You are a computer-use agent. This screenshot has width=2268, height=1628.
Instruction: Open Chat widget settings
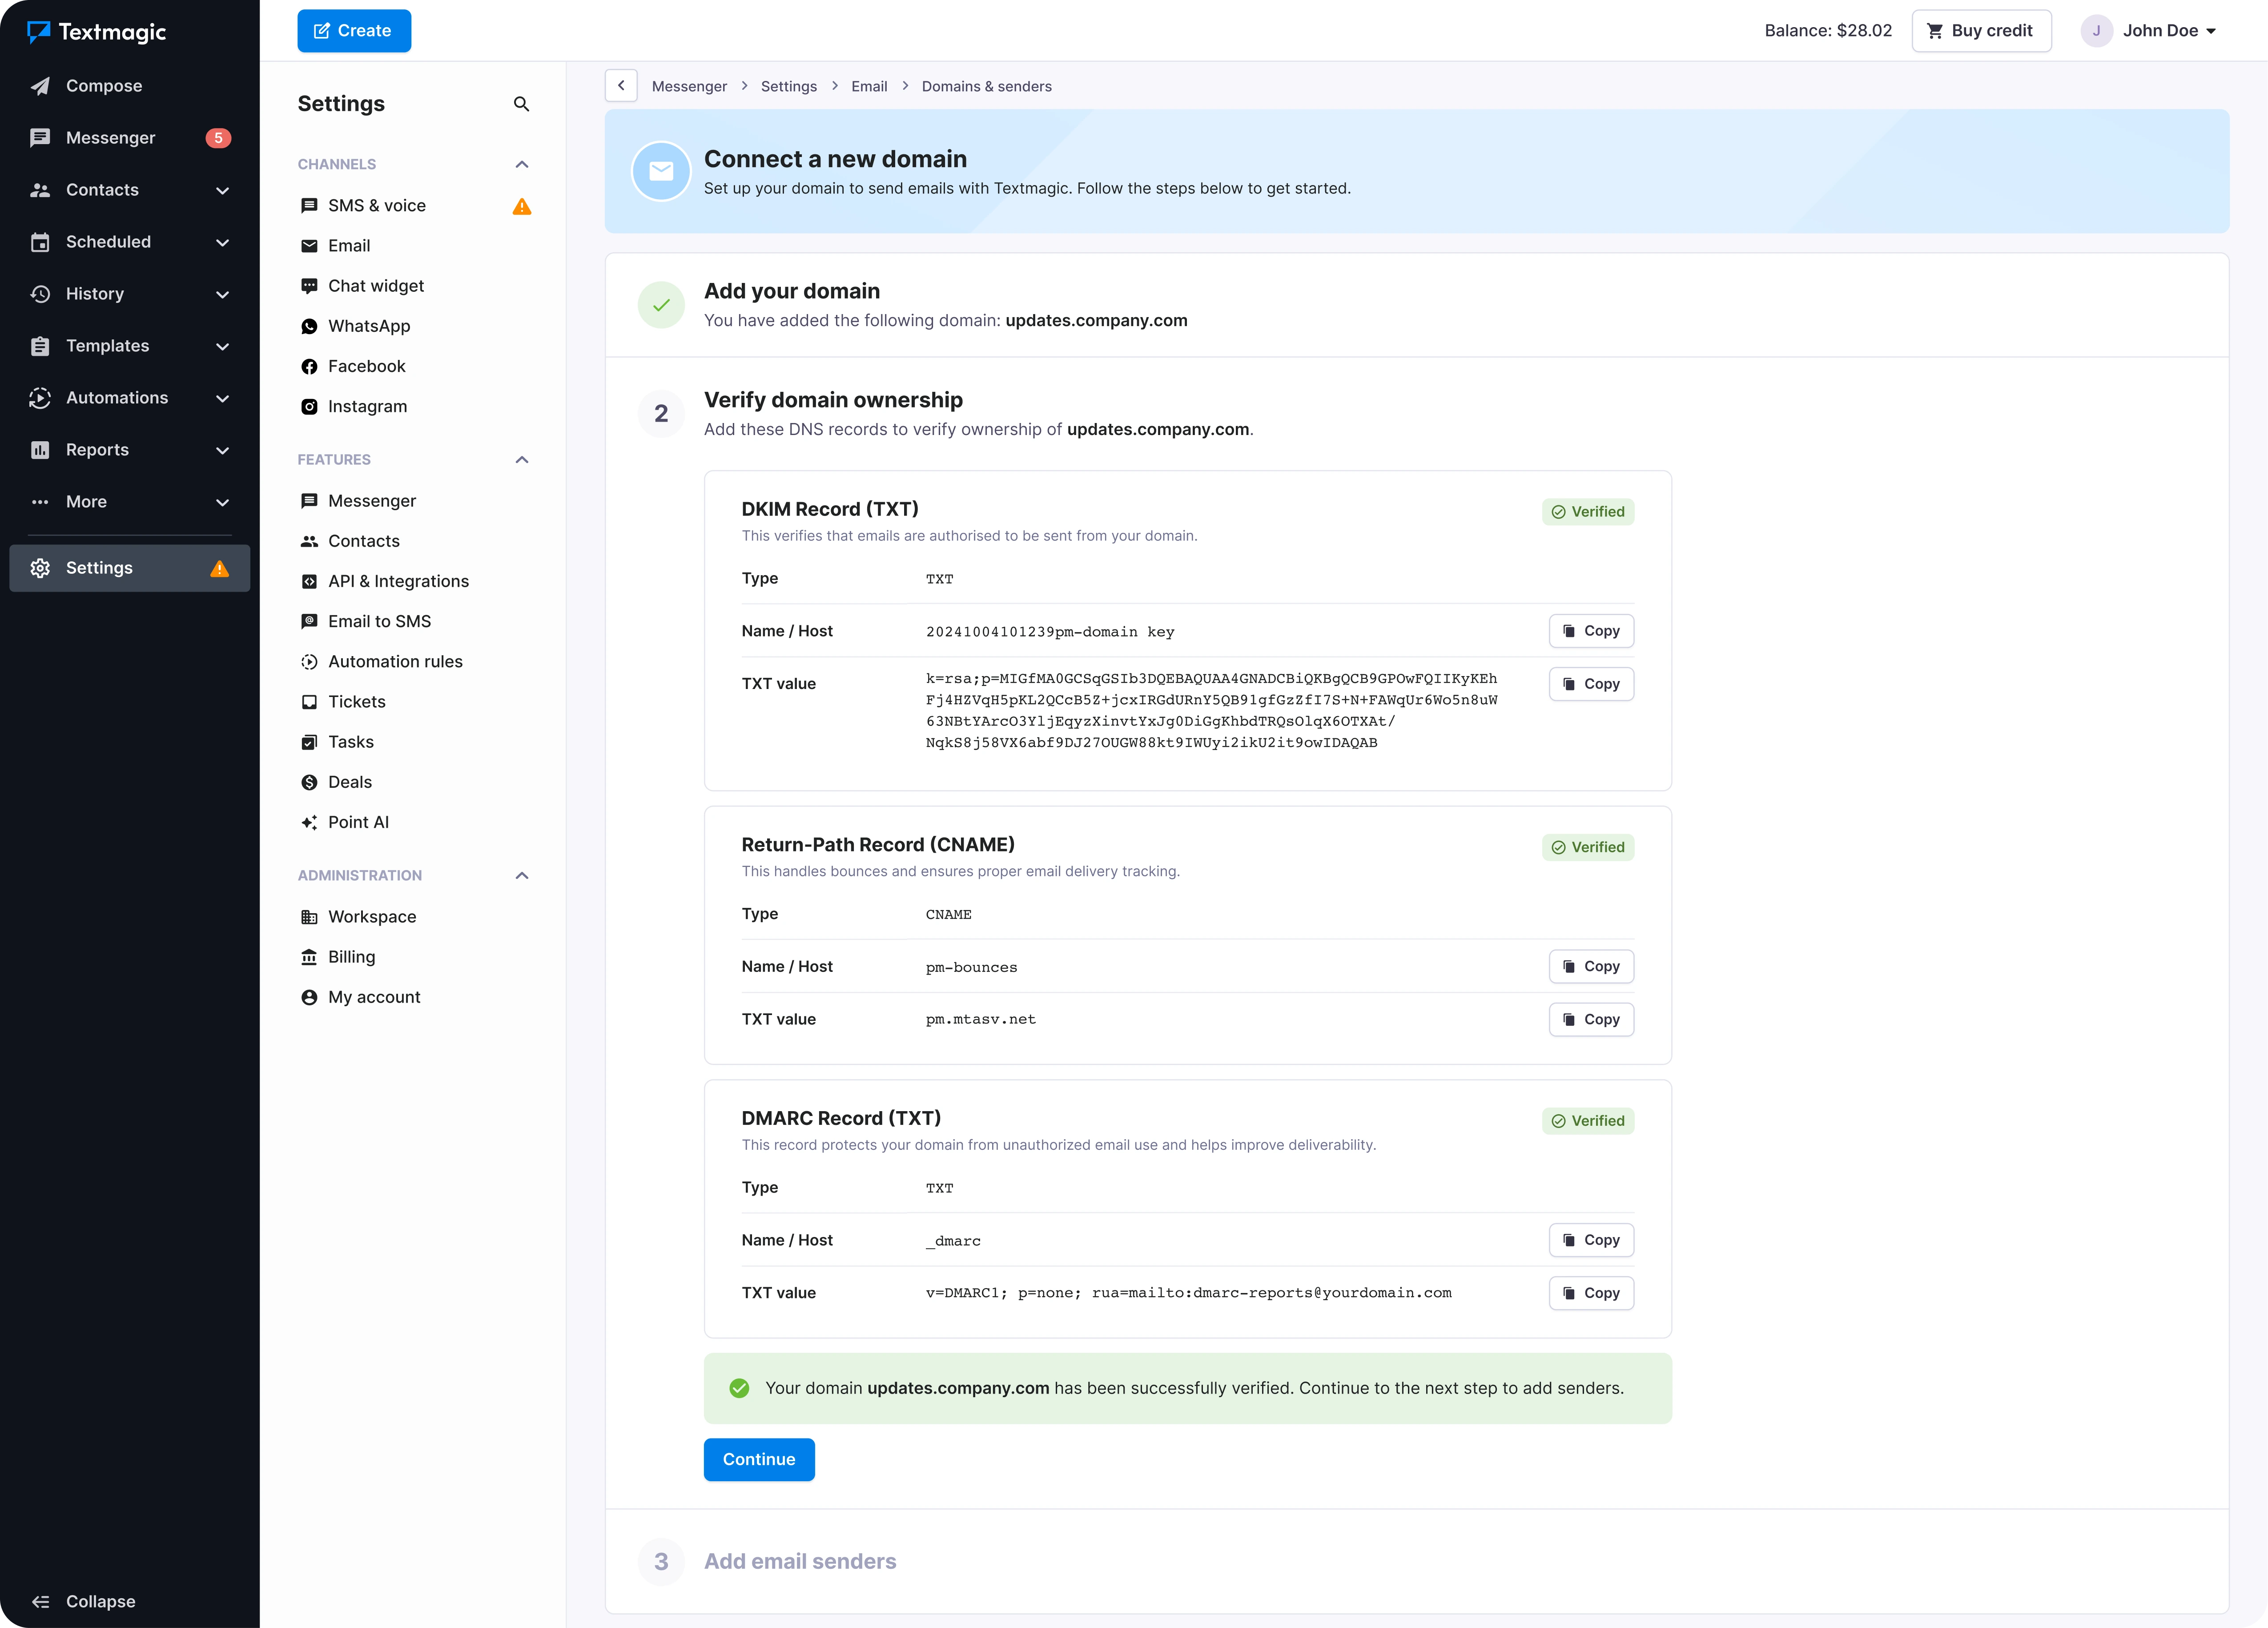pyautogui.click(x=376, y=286)
